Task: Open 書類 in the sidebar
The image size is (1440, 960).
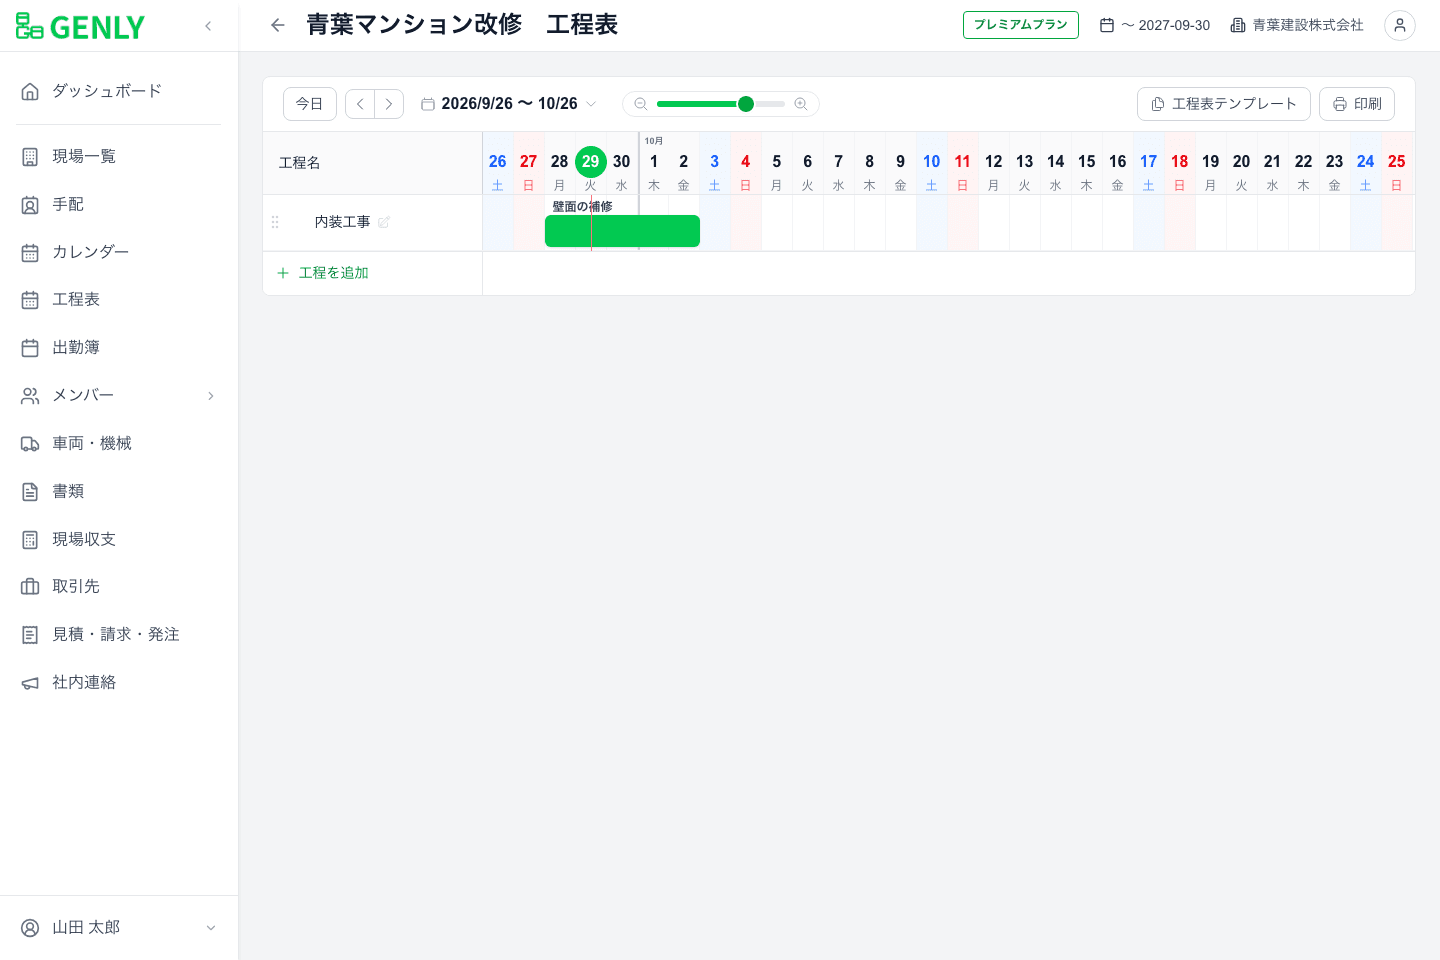Action: point(119,491)
